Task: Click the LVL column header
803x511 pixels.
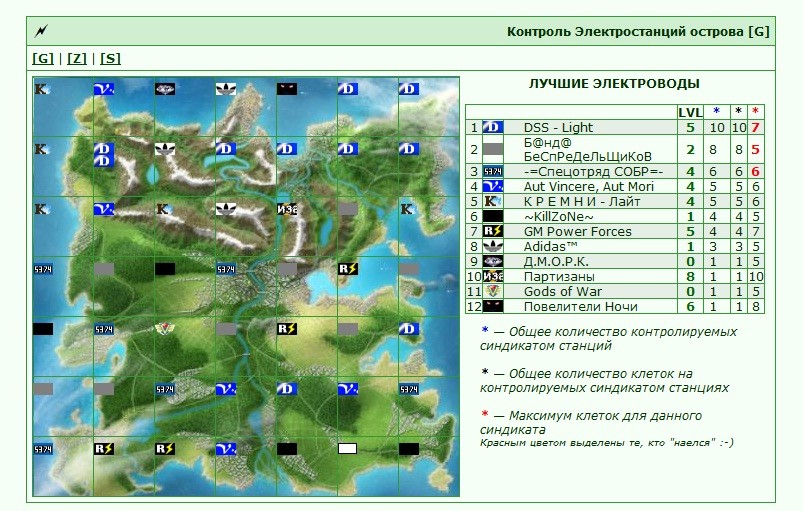Action: (690, 113)
